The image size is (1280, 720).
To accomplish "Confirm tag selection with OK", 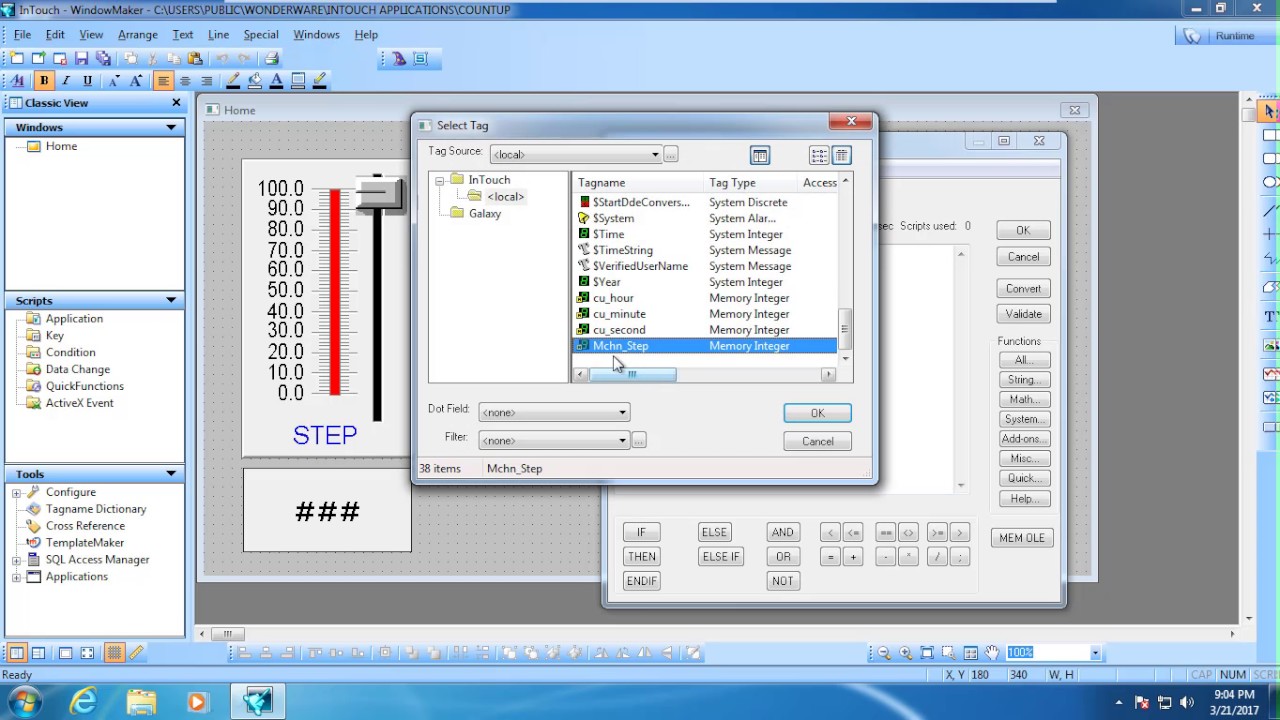I will [817, 413].
